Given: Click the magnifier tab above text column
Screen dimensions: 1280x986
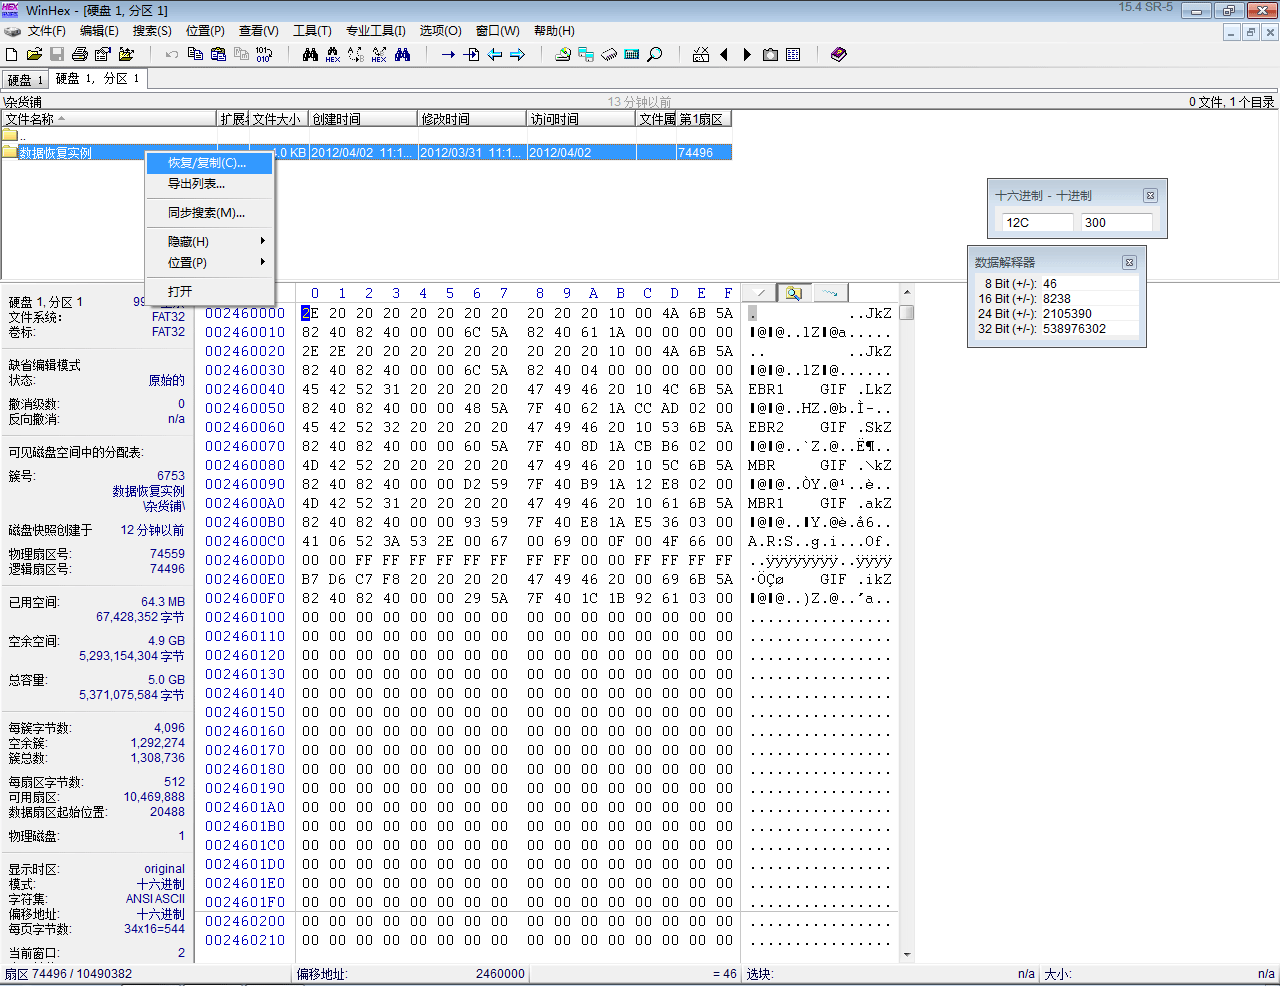Looking at the screenshot, I should (794, 293).
